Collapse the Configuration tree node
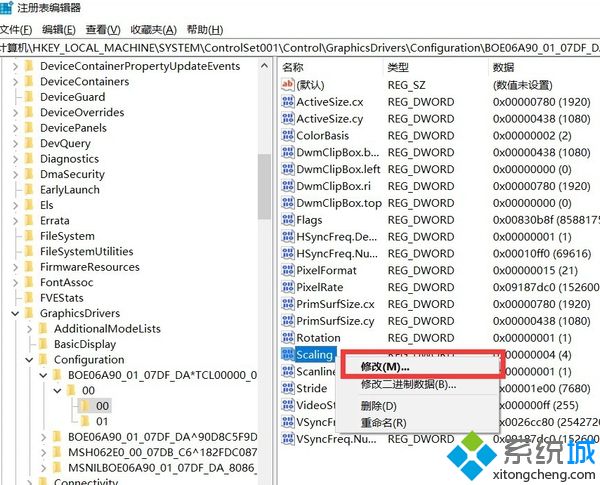Image resolution: width=600 pixels, height=485 pixels. 29,360
